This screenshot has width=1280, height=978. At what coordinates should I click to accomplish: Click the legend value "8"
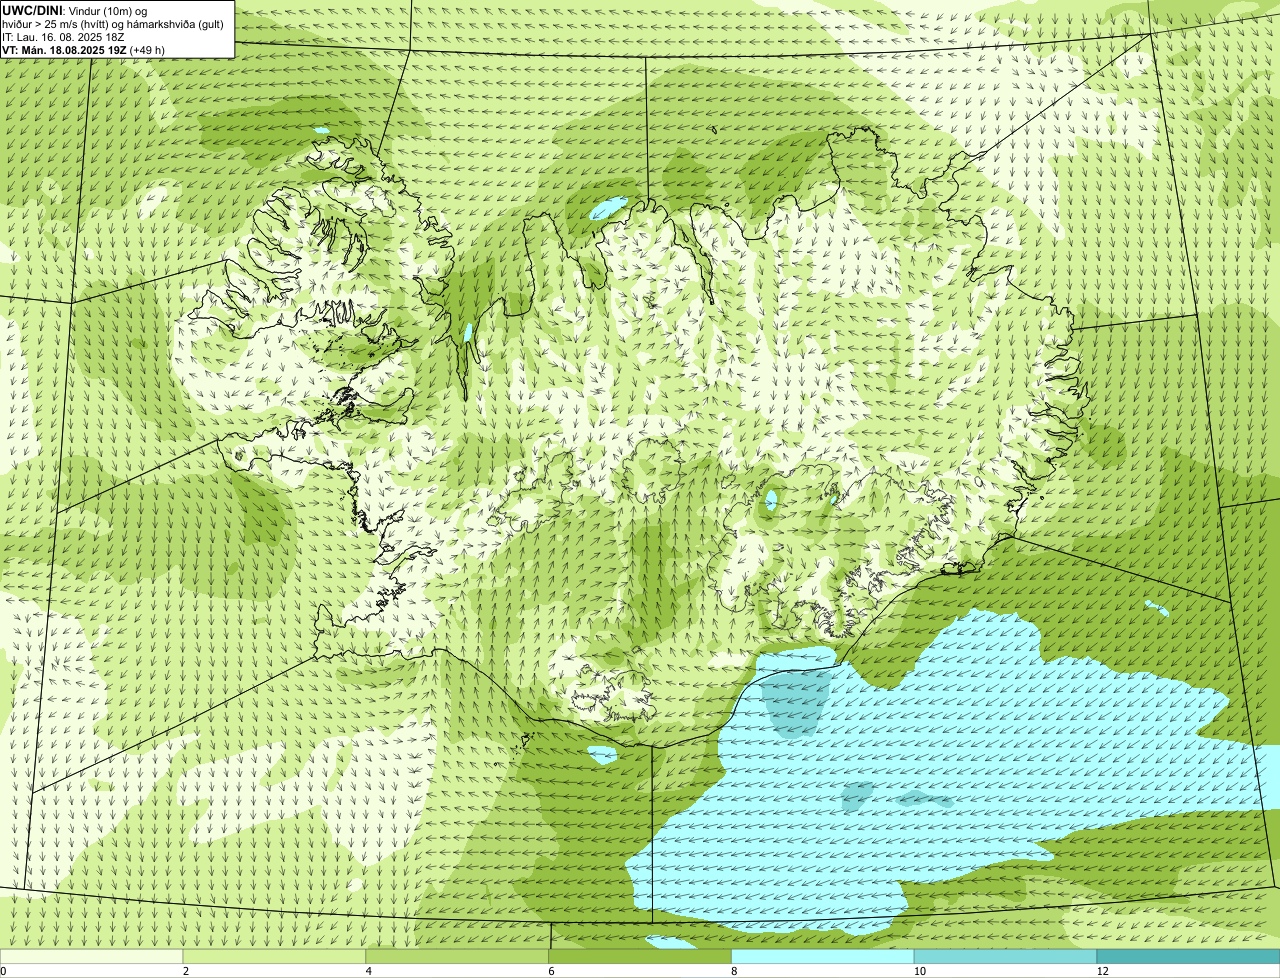(x=734, y=971)
